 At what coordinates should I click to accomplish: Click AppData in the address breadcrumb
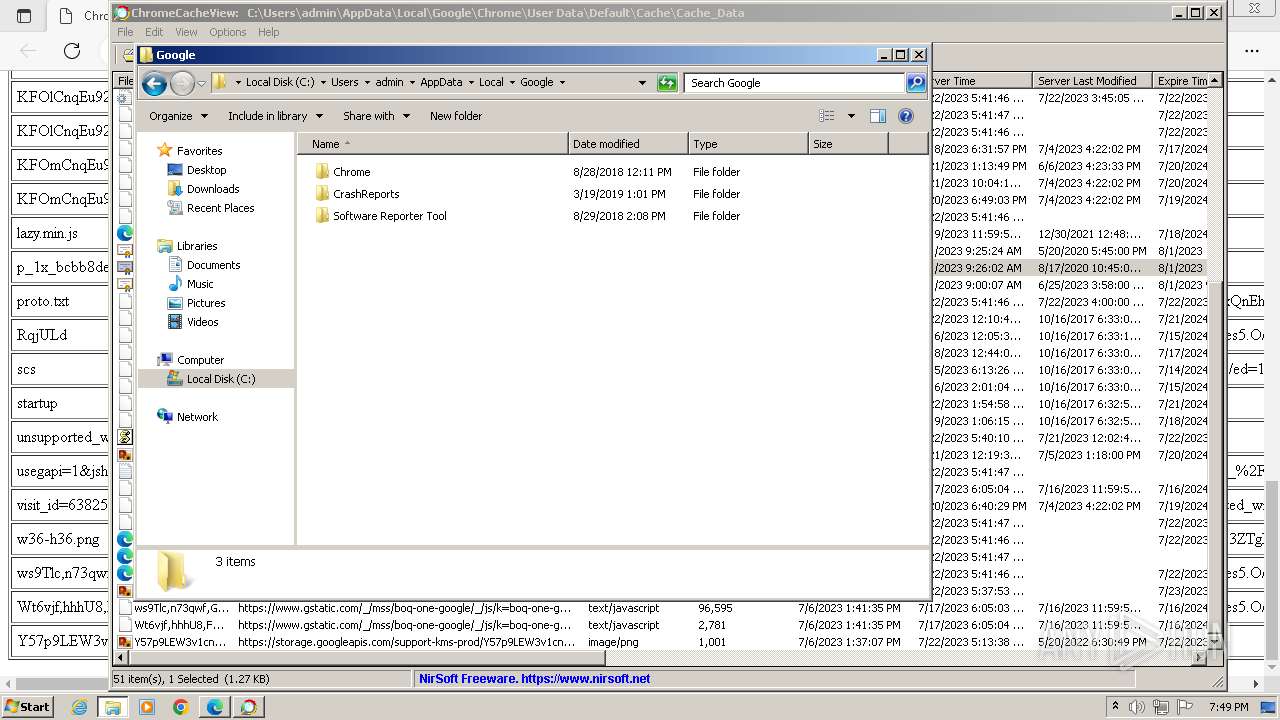pyautogui.click(x=441, y=83)
